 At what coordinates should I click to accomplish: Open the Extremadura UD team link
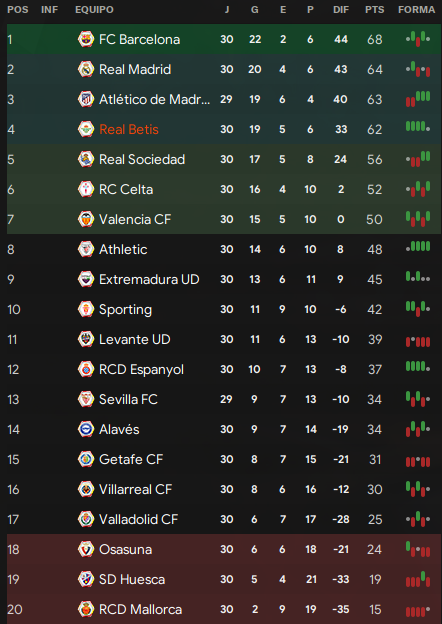149,279
